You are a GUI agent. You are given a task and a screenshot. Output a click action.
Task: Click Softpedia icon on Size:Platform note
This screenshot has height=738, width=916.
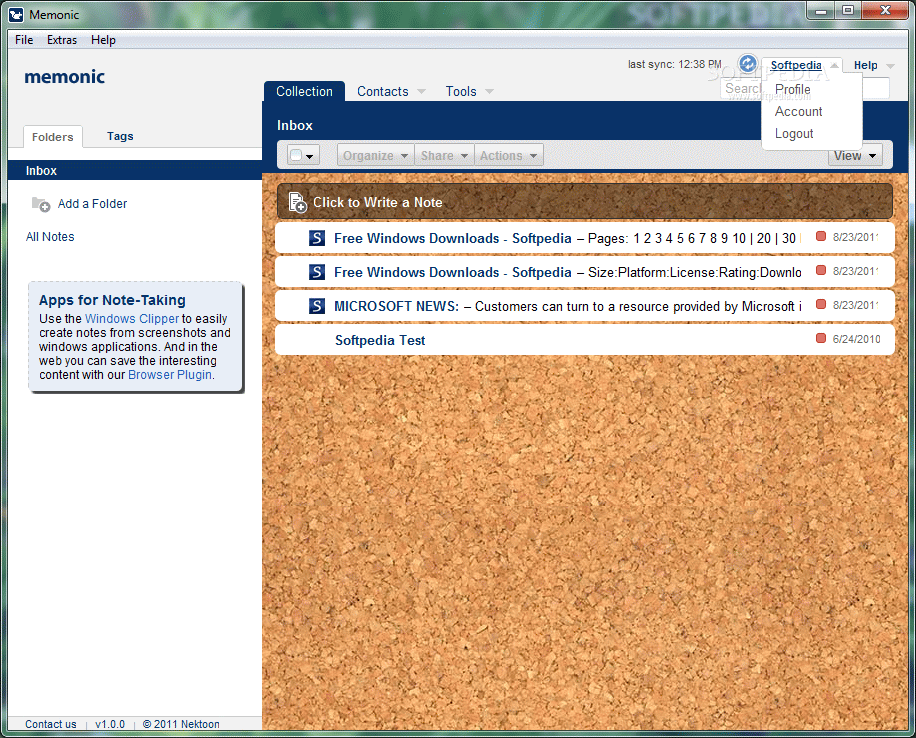pos(317,272)
